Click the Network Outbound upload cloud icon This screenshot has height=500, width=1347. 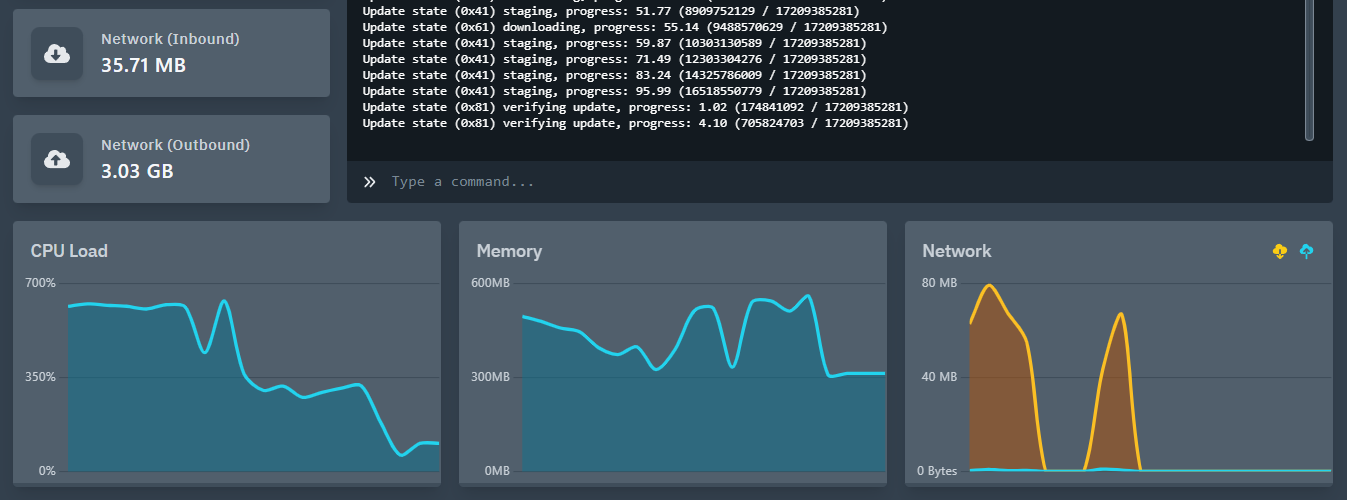click(x=57, y=159)
